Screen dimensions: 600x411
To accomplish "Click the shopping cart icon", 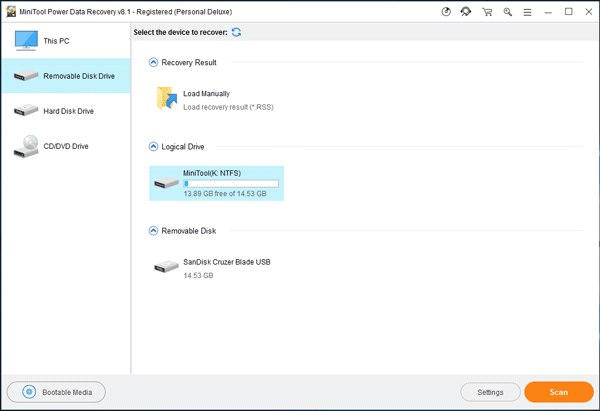I will click(487, 12).
